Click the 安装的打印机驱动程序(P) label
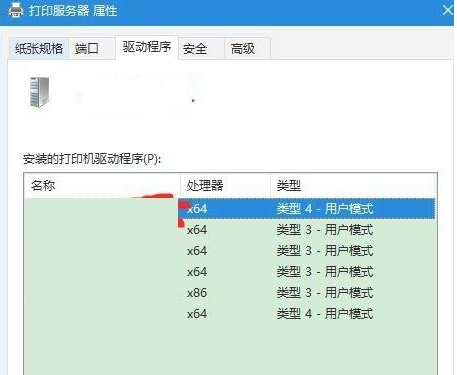The image size is (457, 375). (92, 159)
